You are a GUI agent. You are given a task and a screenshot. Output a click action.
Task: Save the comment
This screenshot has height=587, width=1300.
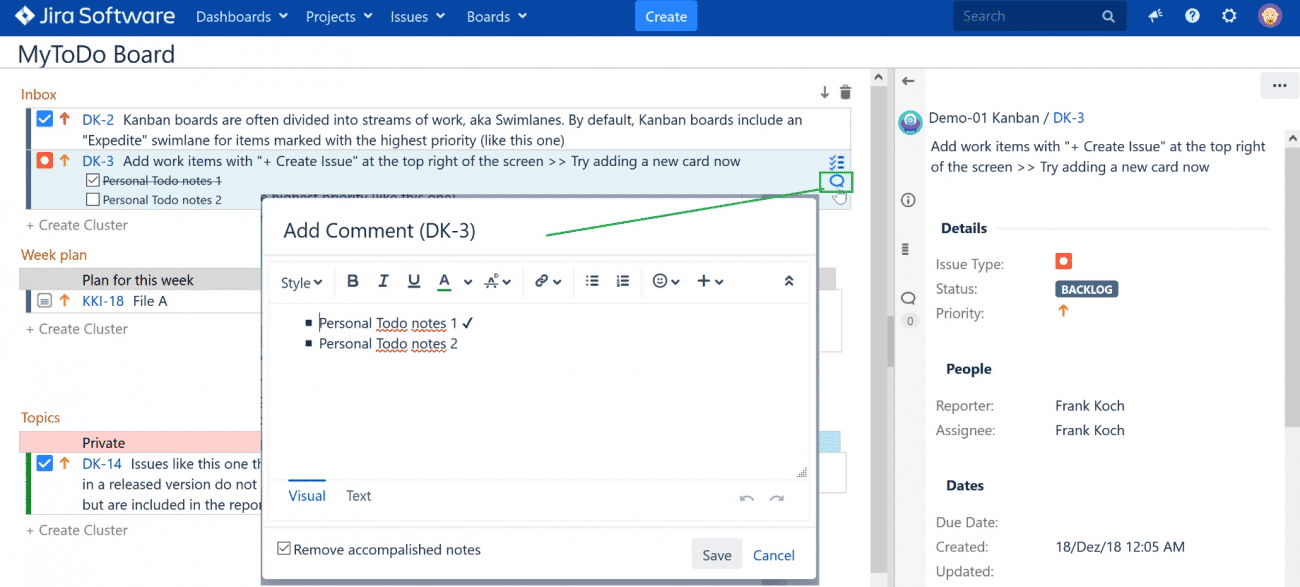pyautogui.click(x=717, y=555)
